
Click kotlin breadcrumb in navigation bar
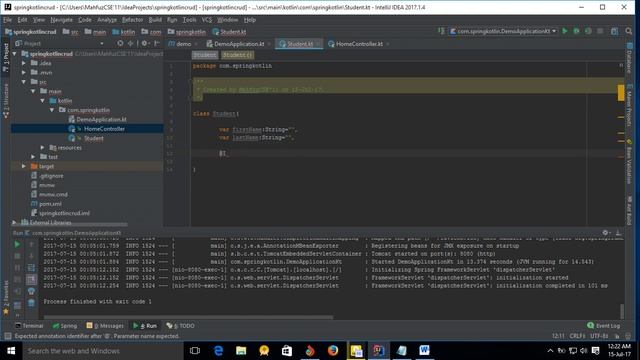point(124,31)
